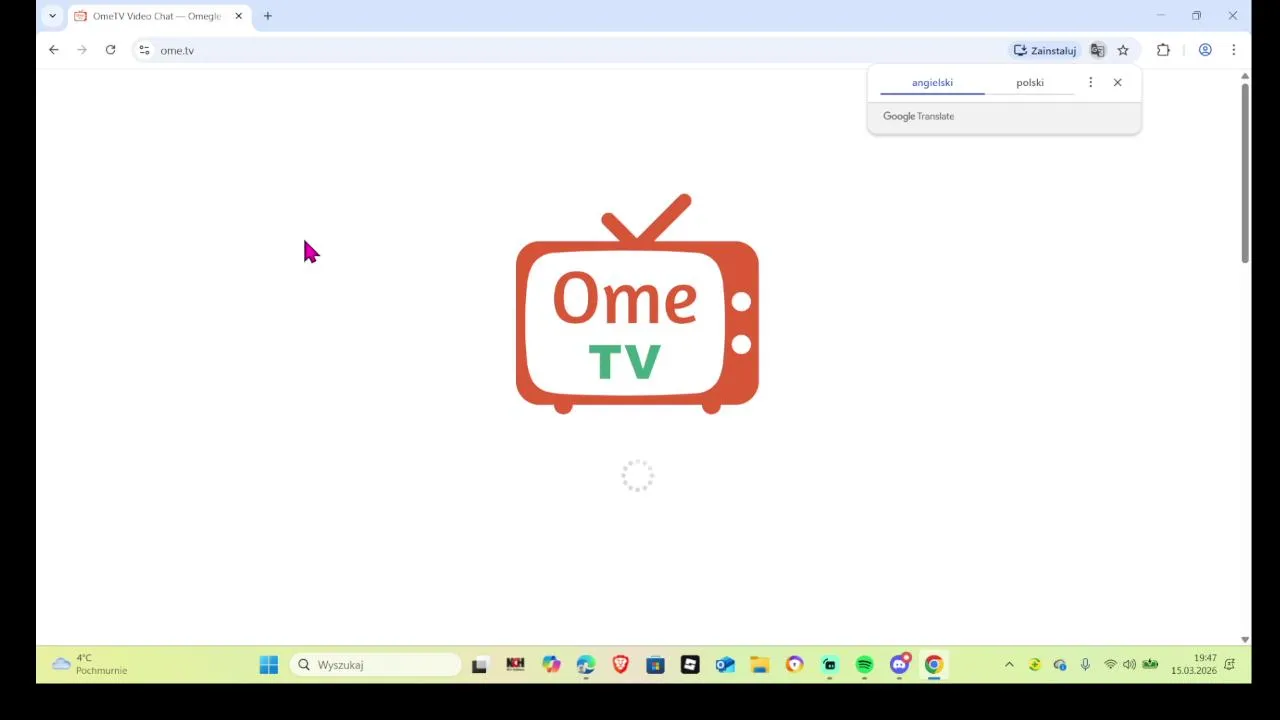1280x720 pixels.
Task: Click the OmeTV logo
Action: [637, 304]
